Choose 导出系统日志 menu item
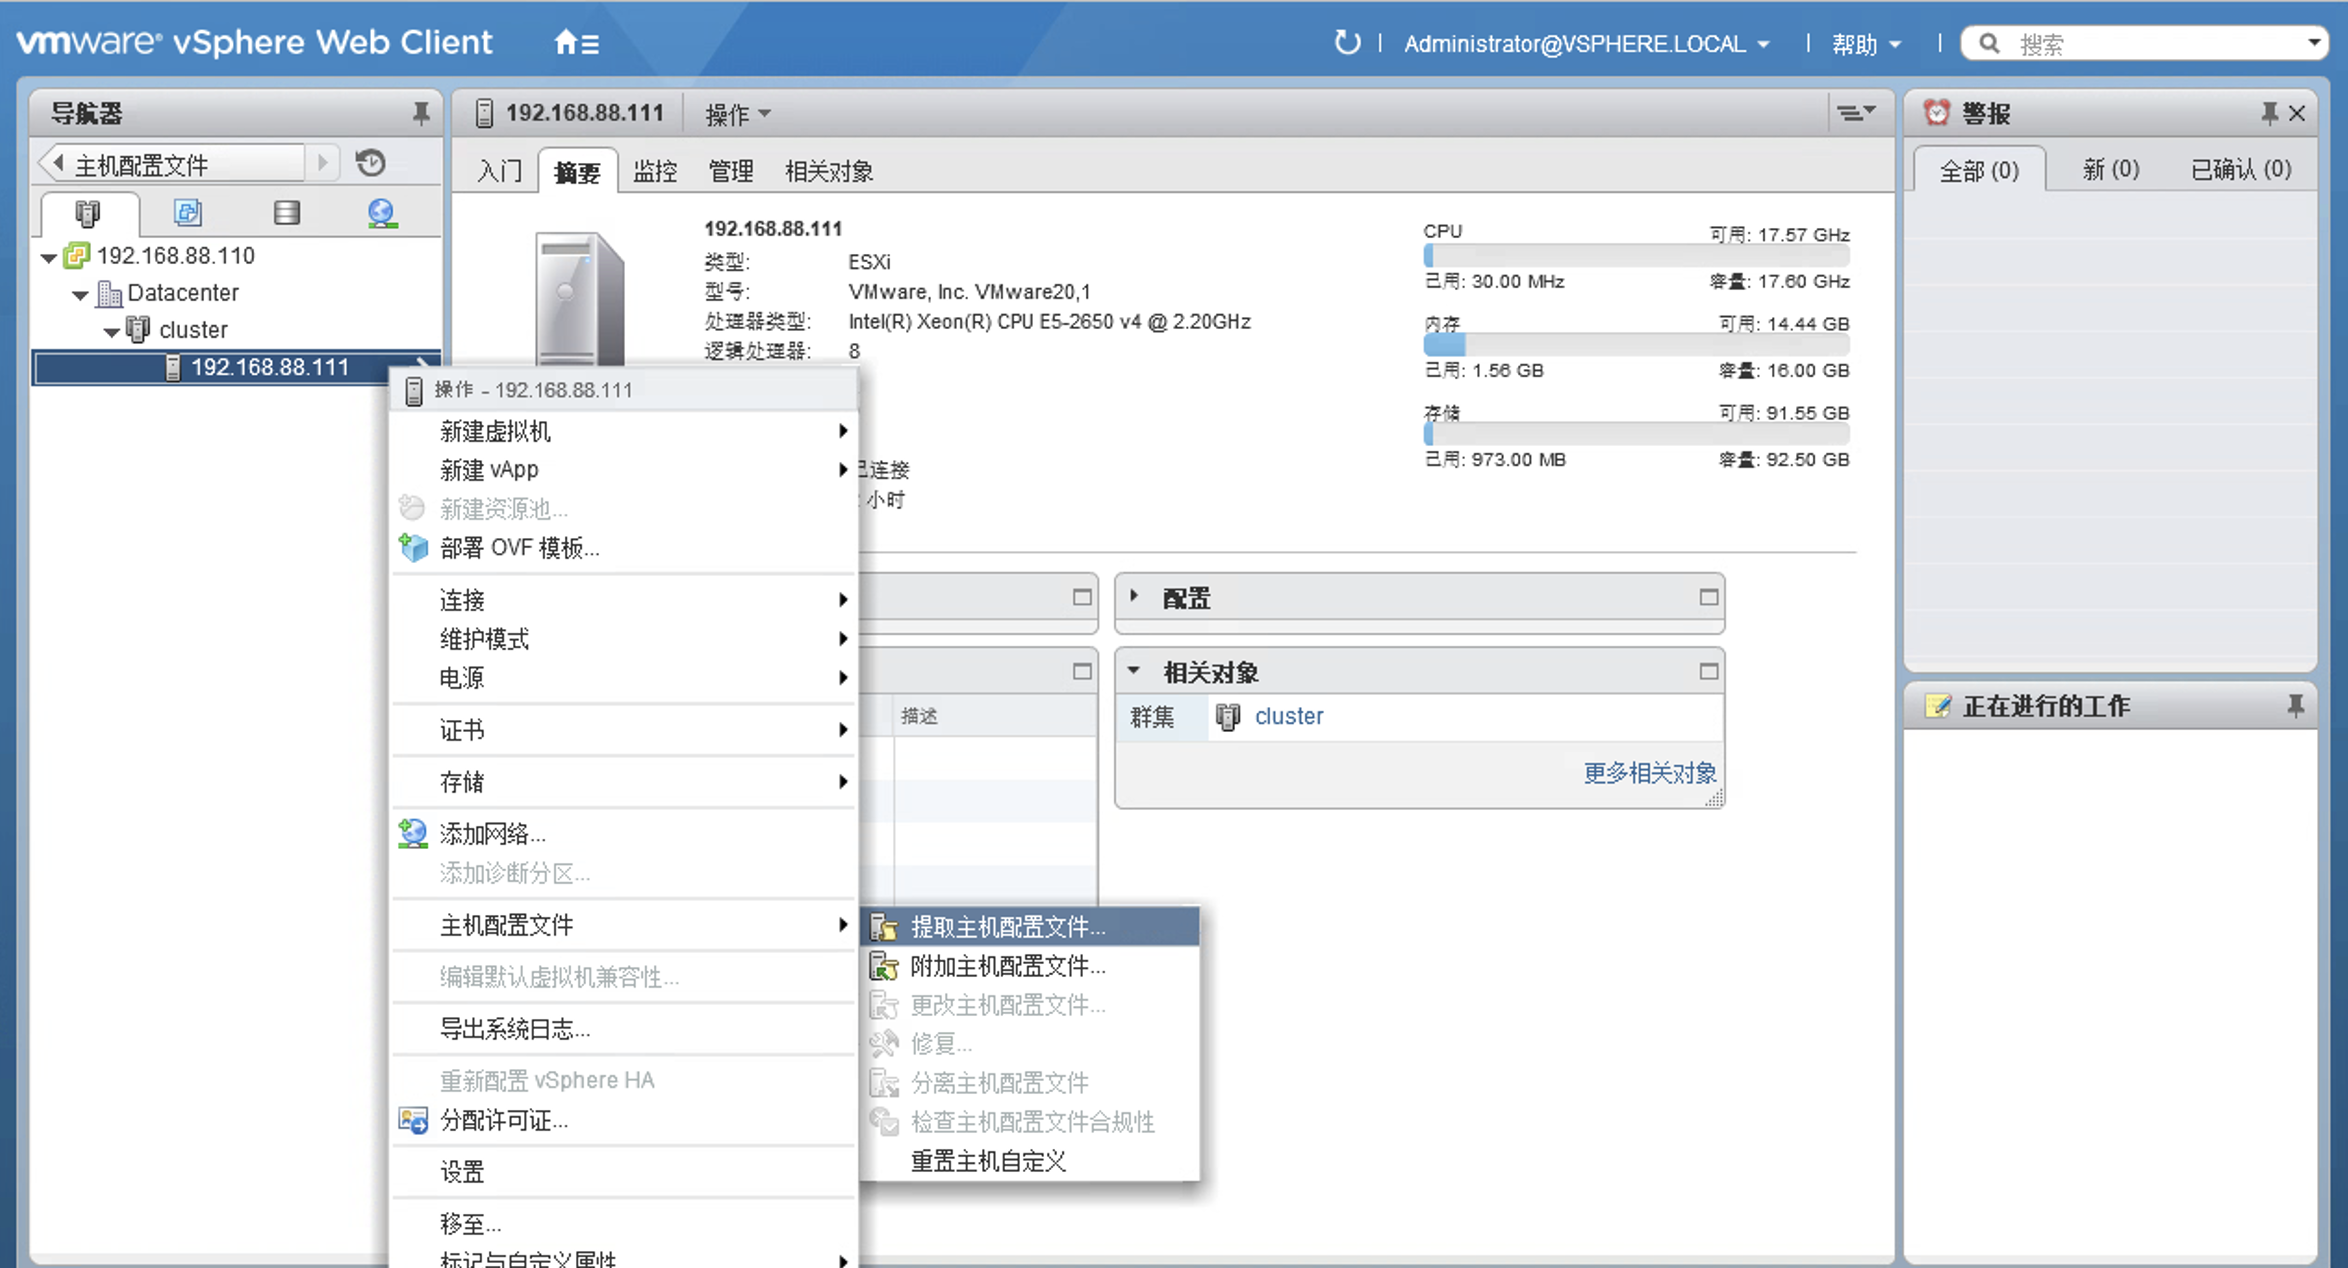 tap(625, 1029)
